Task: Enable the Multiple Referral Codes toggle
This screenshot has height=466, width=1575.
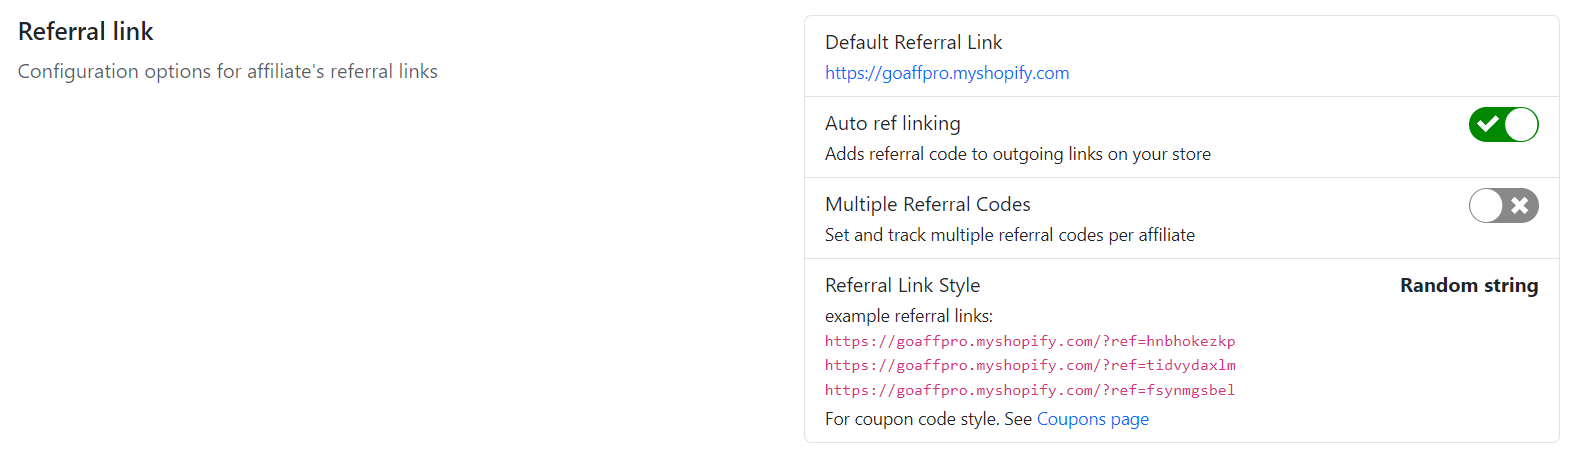Action: tap(1503, 206)
